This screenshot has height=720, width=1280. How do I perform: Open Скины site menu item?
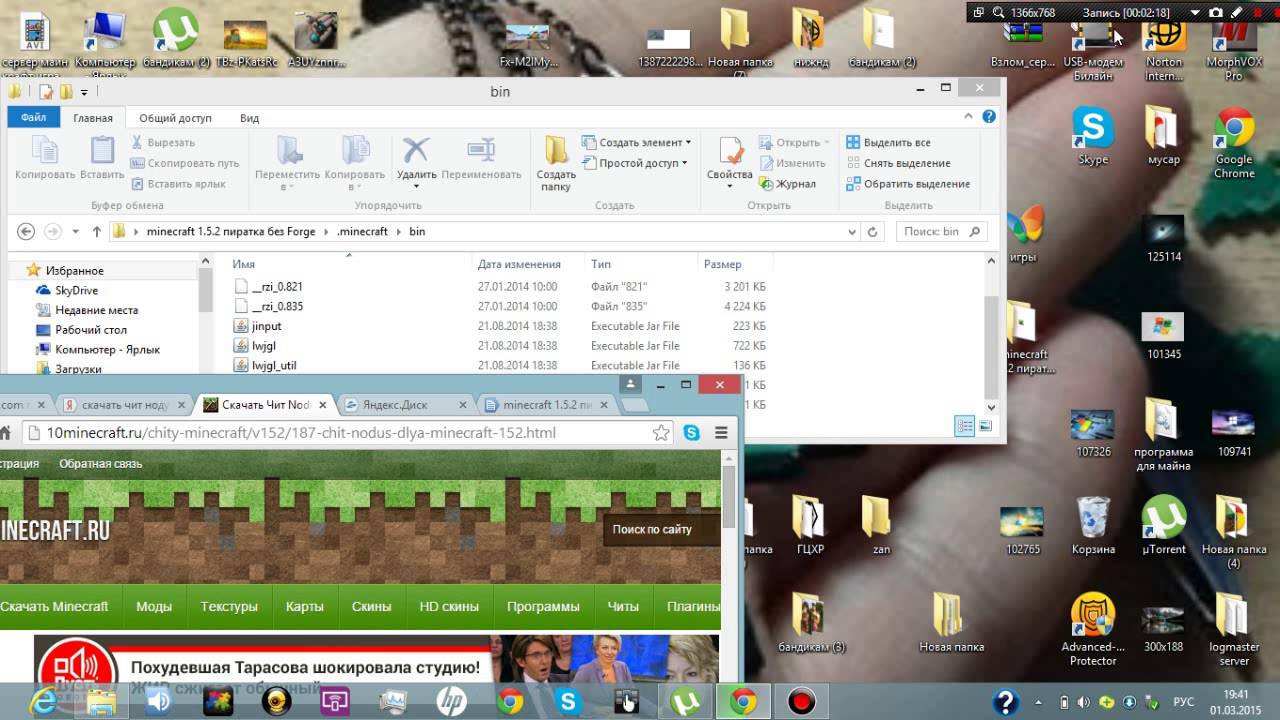pyautogui.click(x=371, y=606)
